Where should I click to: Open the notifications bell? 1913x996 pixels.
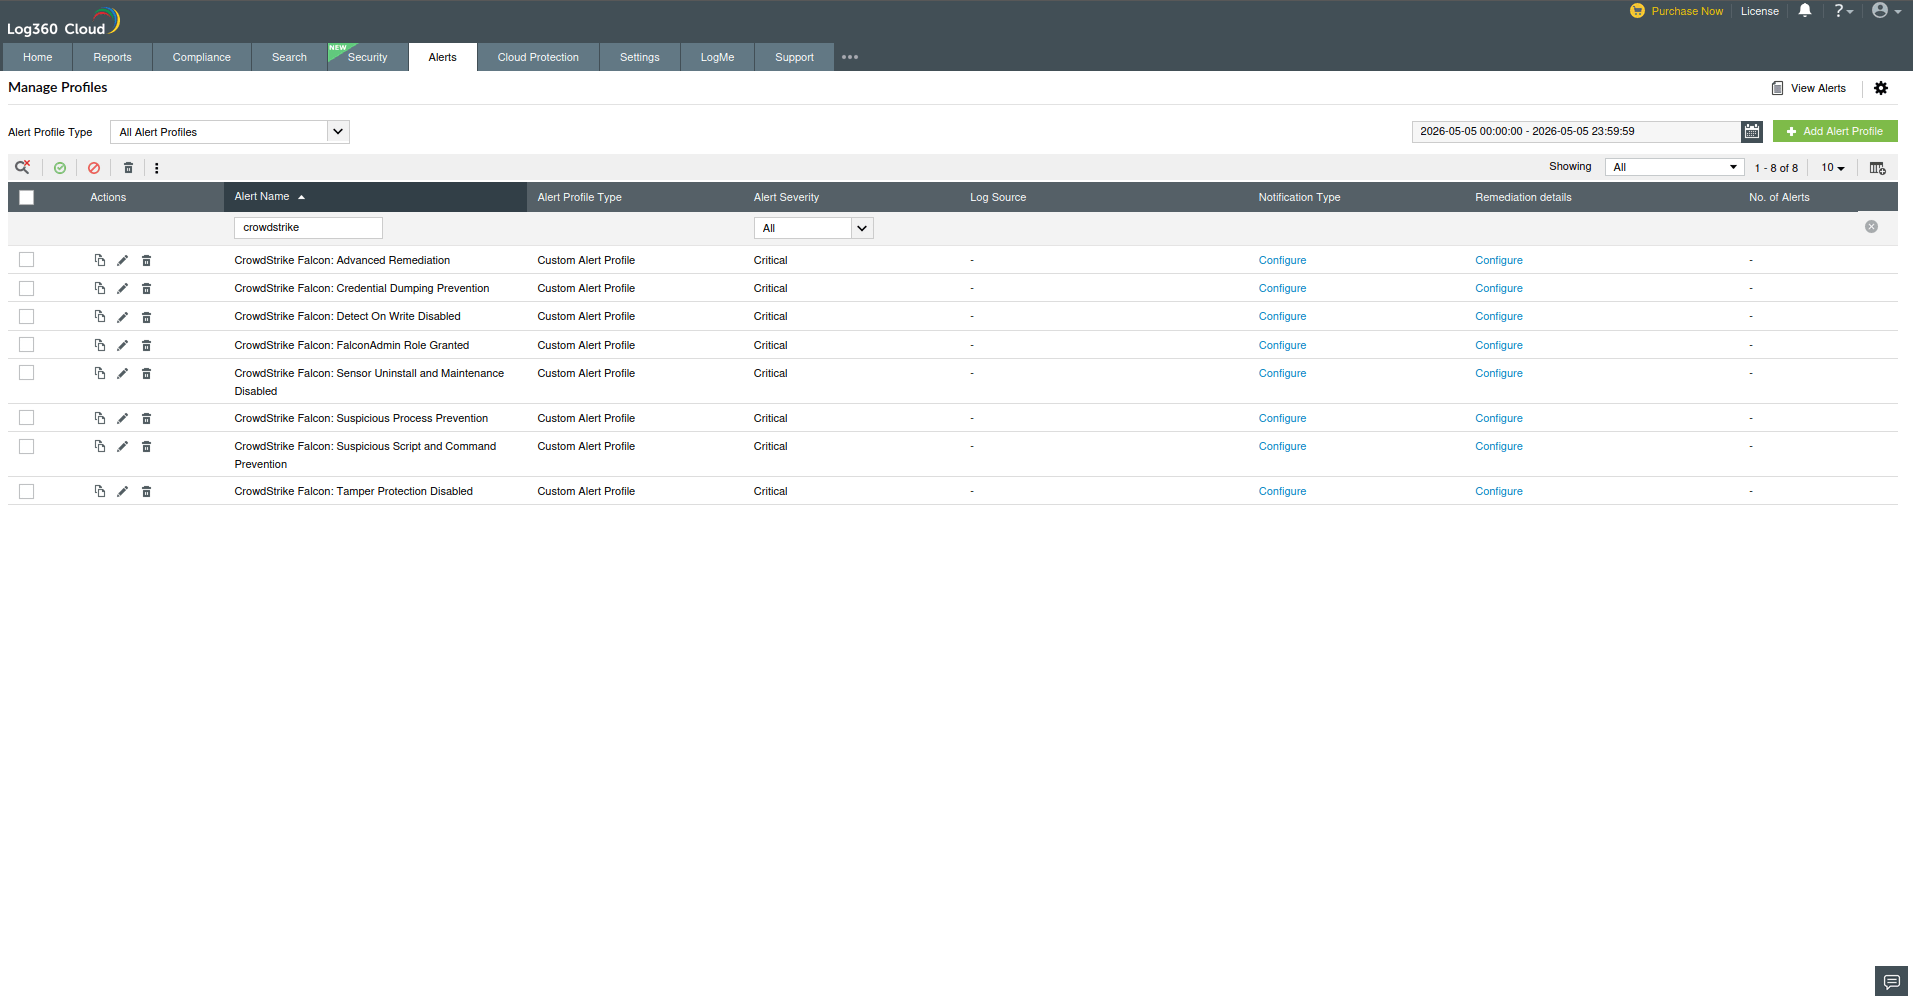[1805, 11]
